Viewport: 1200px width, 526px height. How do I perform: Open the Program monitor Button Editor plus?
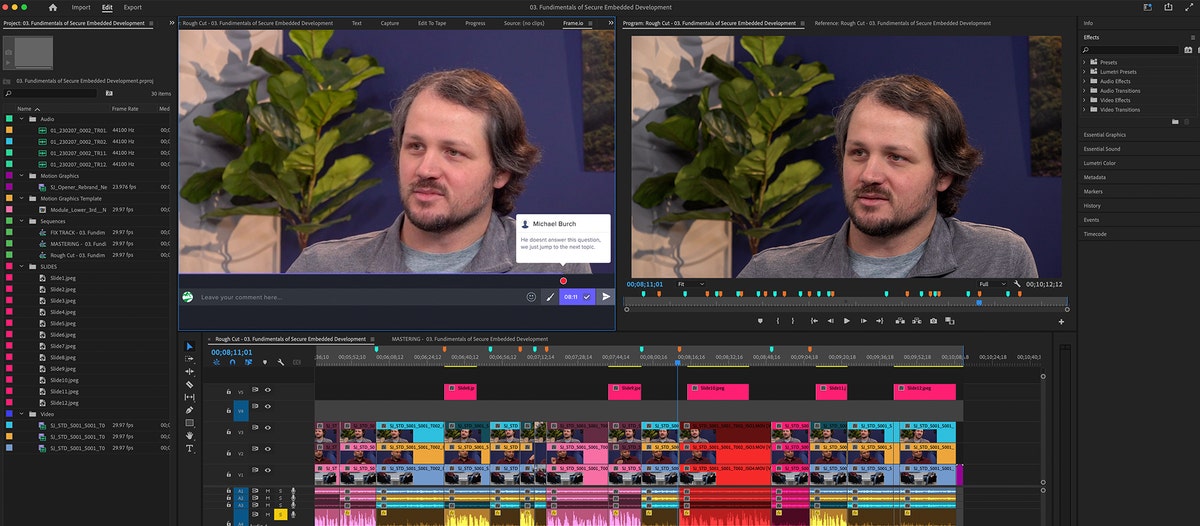point(1061,322)
